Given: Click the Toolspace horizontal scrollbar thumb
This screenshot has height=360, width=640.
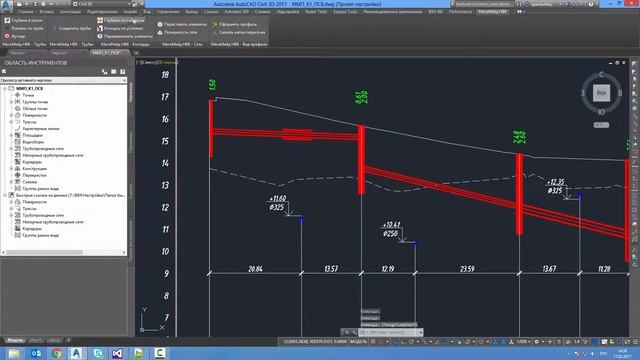Looking at the screenshot, I should tap(44, 252).
